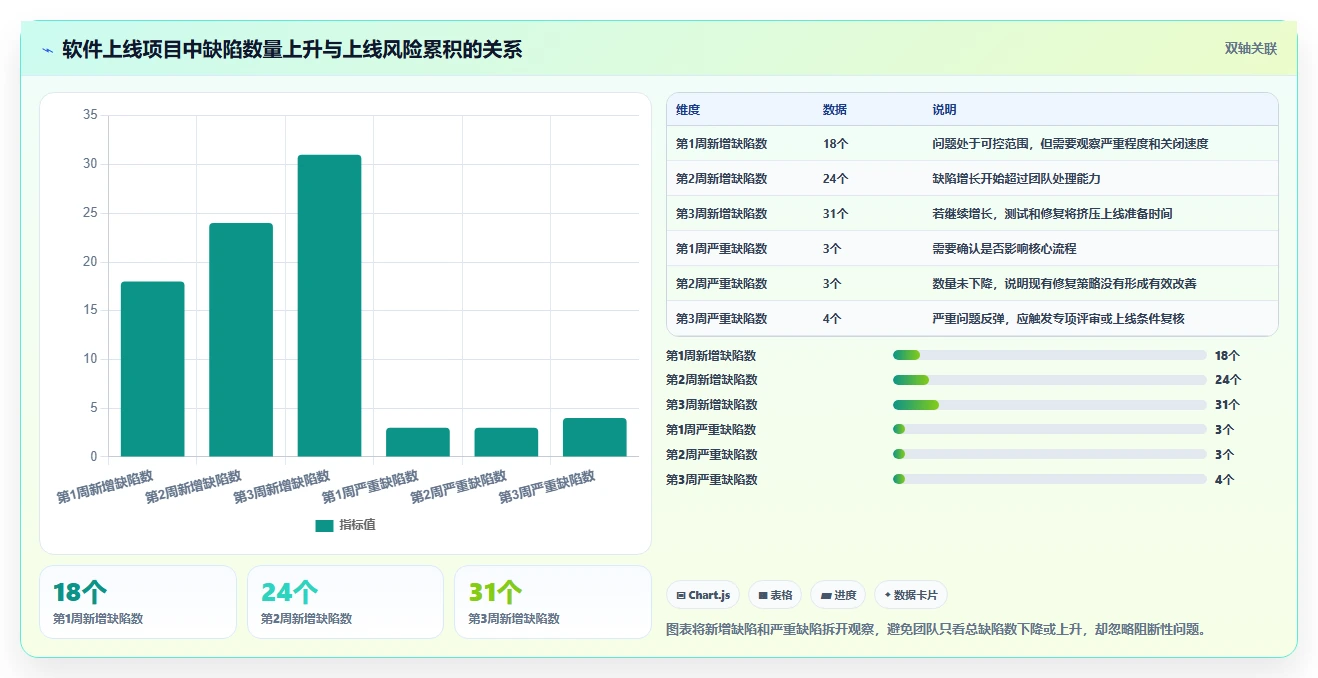
Task: Select the 第3周严重缺陷数 bar in chart
Action: tap(594, 437)
